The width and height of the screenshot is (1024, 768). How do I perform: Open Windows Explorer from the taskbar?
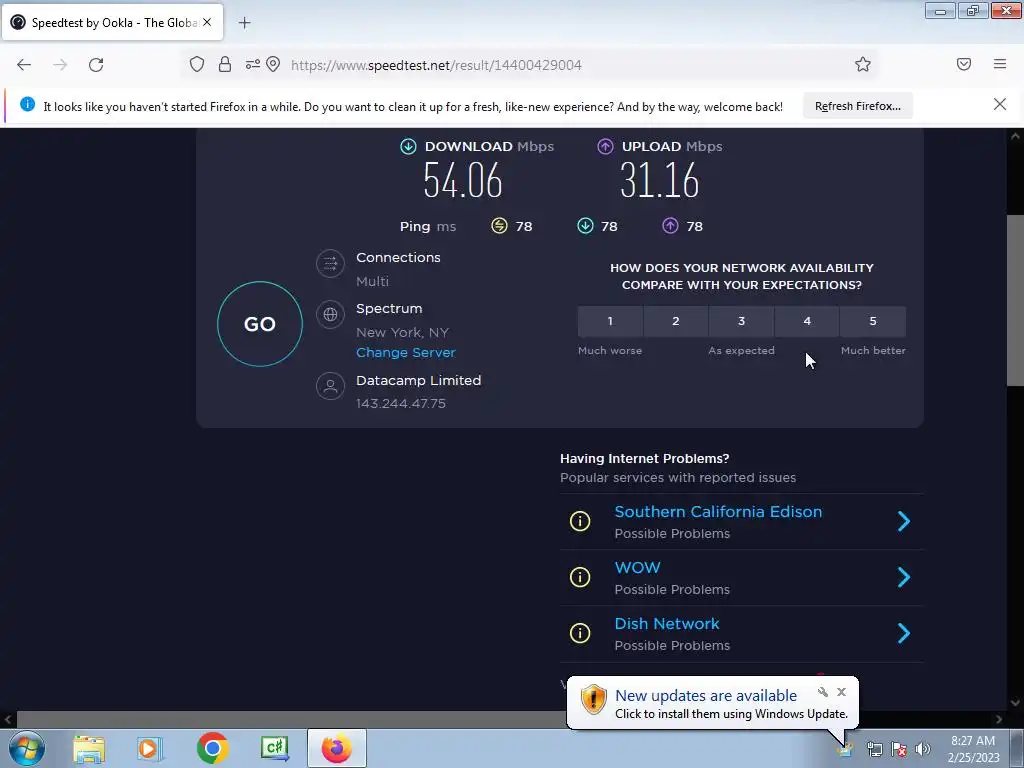click(89, 748)
